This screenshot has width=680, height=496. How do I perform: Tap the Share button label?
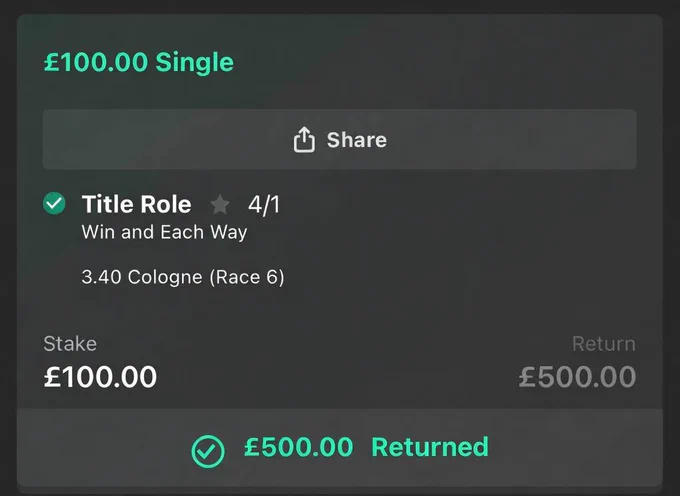[356, 140]
